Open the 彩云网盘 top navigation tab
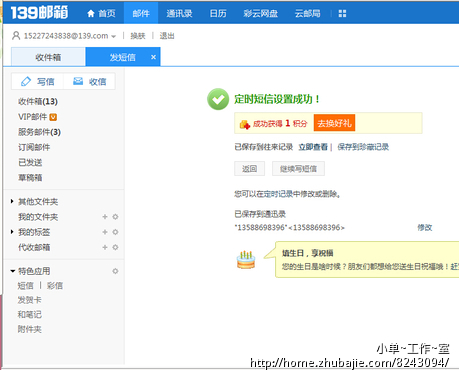The height and width of the screenshot is (370, 459). point(261,13)
